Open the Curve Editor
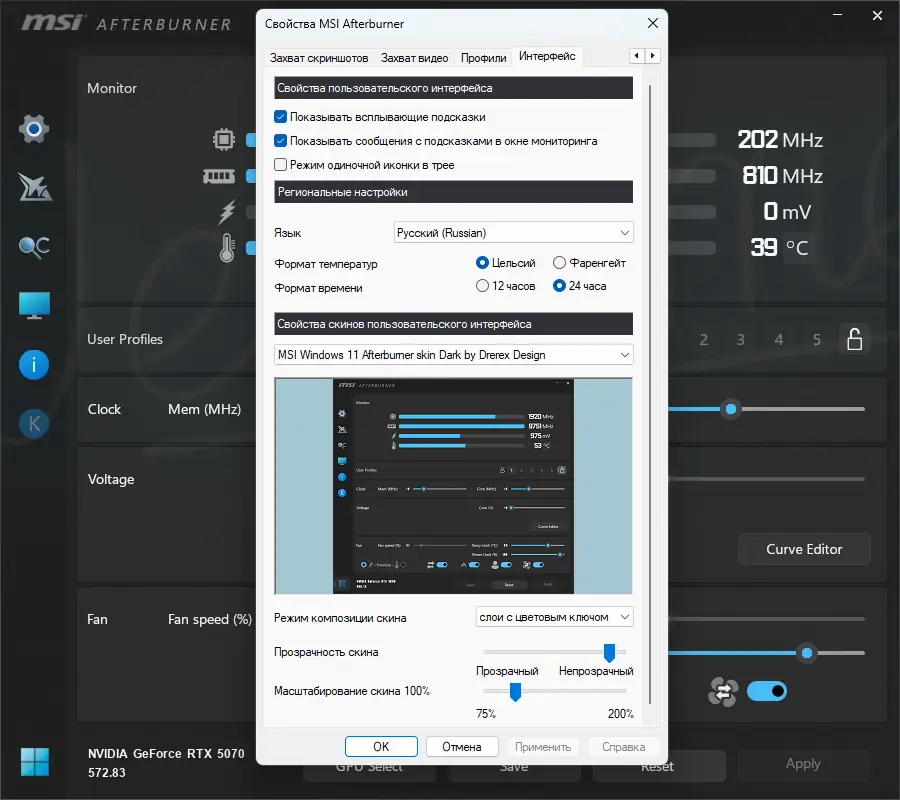Screen dimensions: 900x800 tap(804, 549)
